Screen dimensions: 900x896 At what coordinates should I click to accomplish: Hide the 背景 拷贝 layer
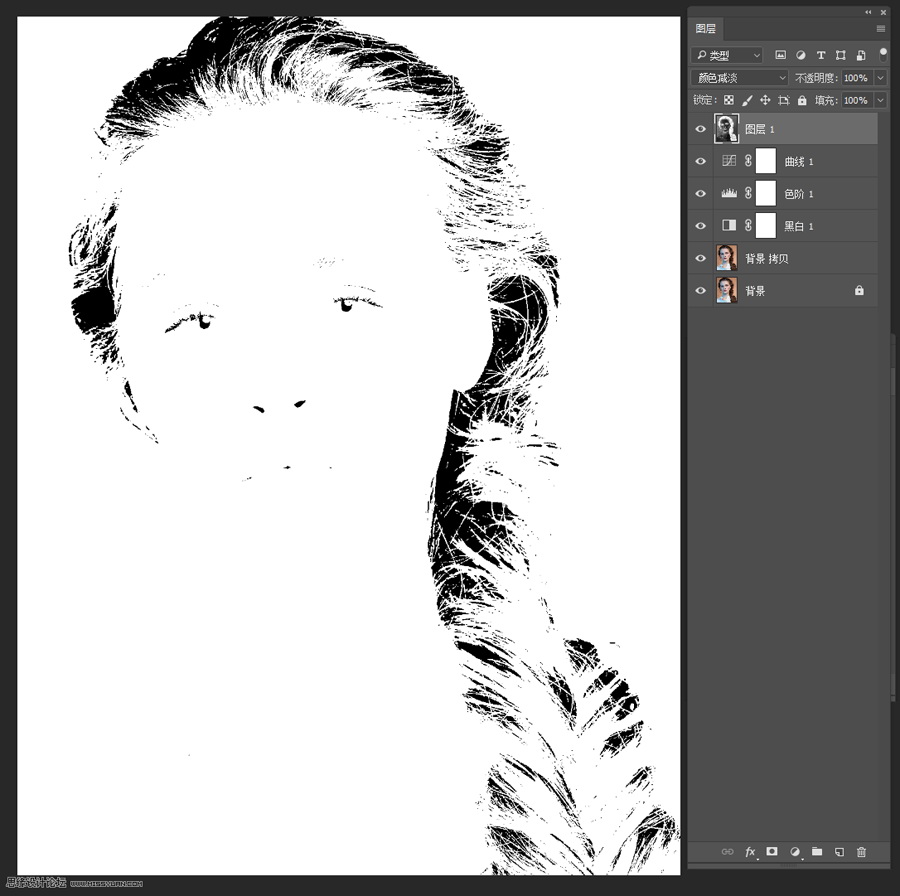tap(700, 258)
